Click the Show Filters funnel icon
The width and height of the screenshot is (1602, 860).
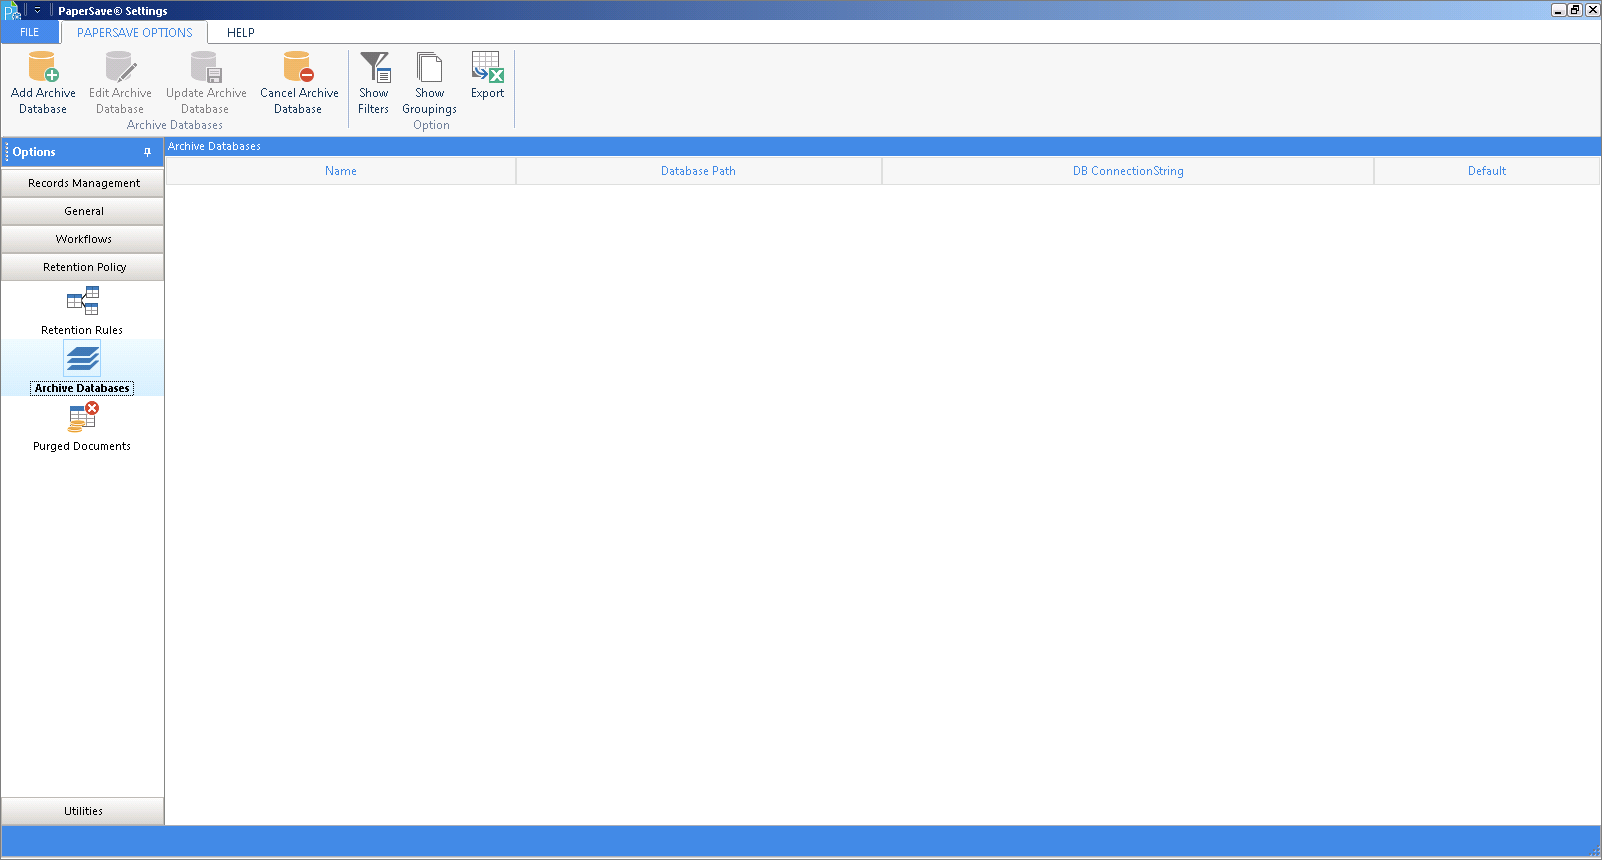click(375, 67)
